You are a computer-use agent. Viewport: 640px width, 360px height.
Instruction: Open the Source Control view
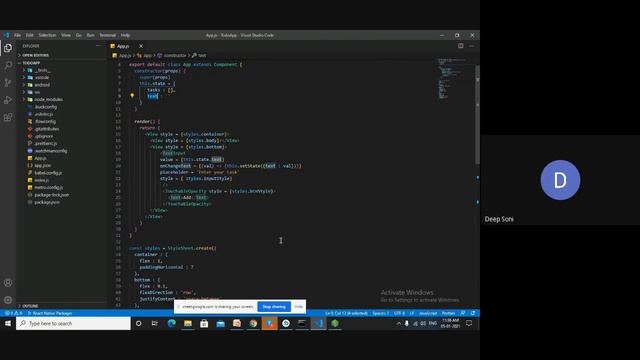point(8,83)
